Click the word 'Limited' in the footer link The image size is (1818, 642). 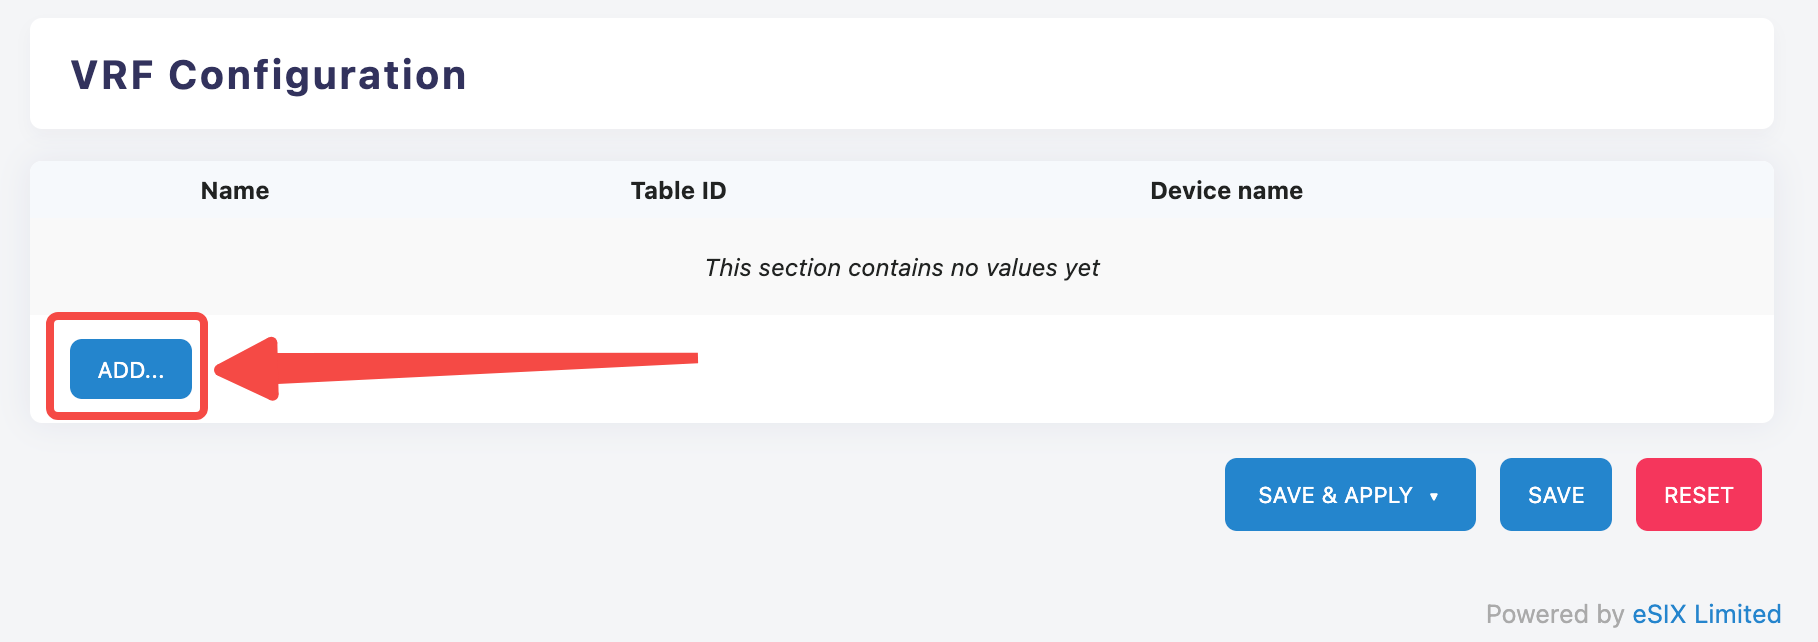pos(1737,614)
